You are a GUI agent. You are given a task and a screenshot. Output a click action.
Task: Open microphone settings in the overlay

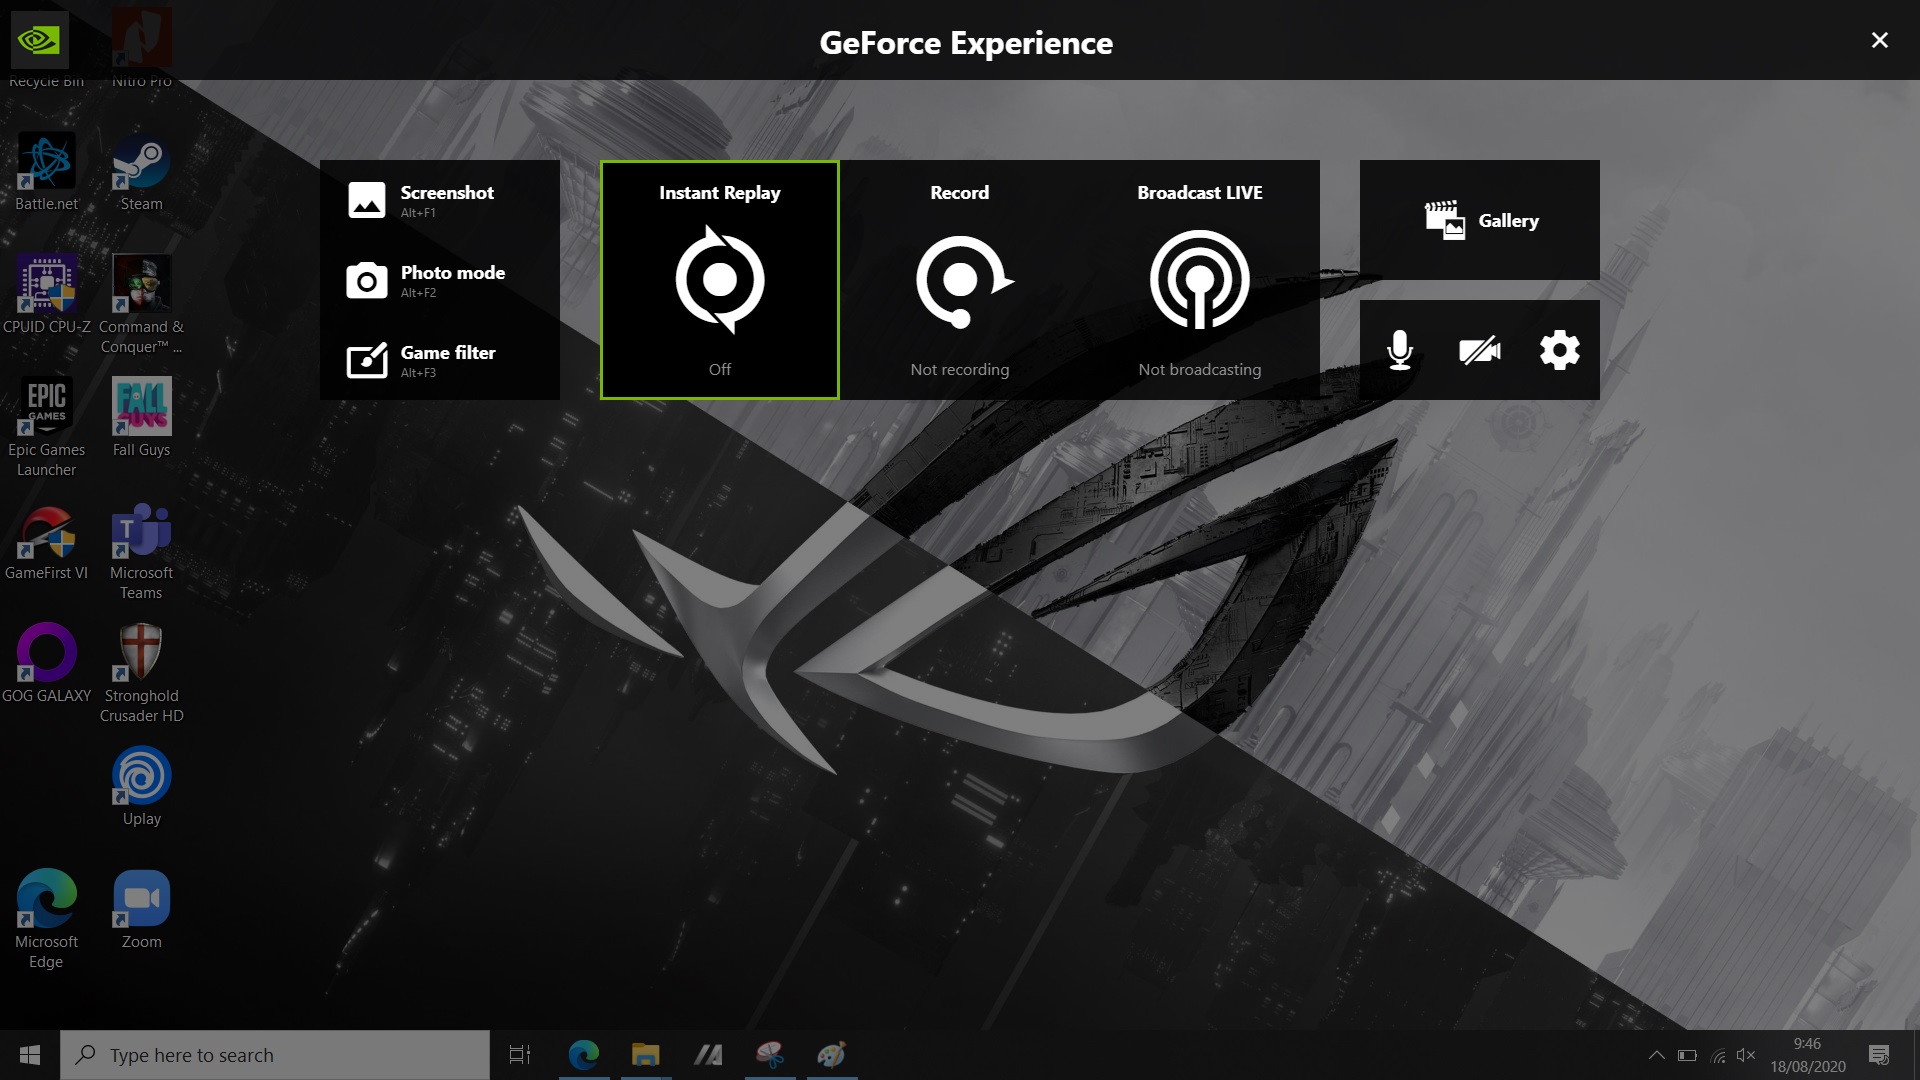coord(1401,349)
